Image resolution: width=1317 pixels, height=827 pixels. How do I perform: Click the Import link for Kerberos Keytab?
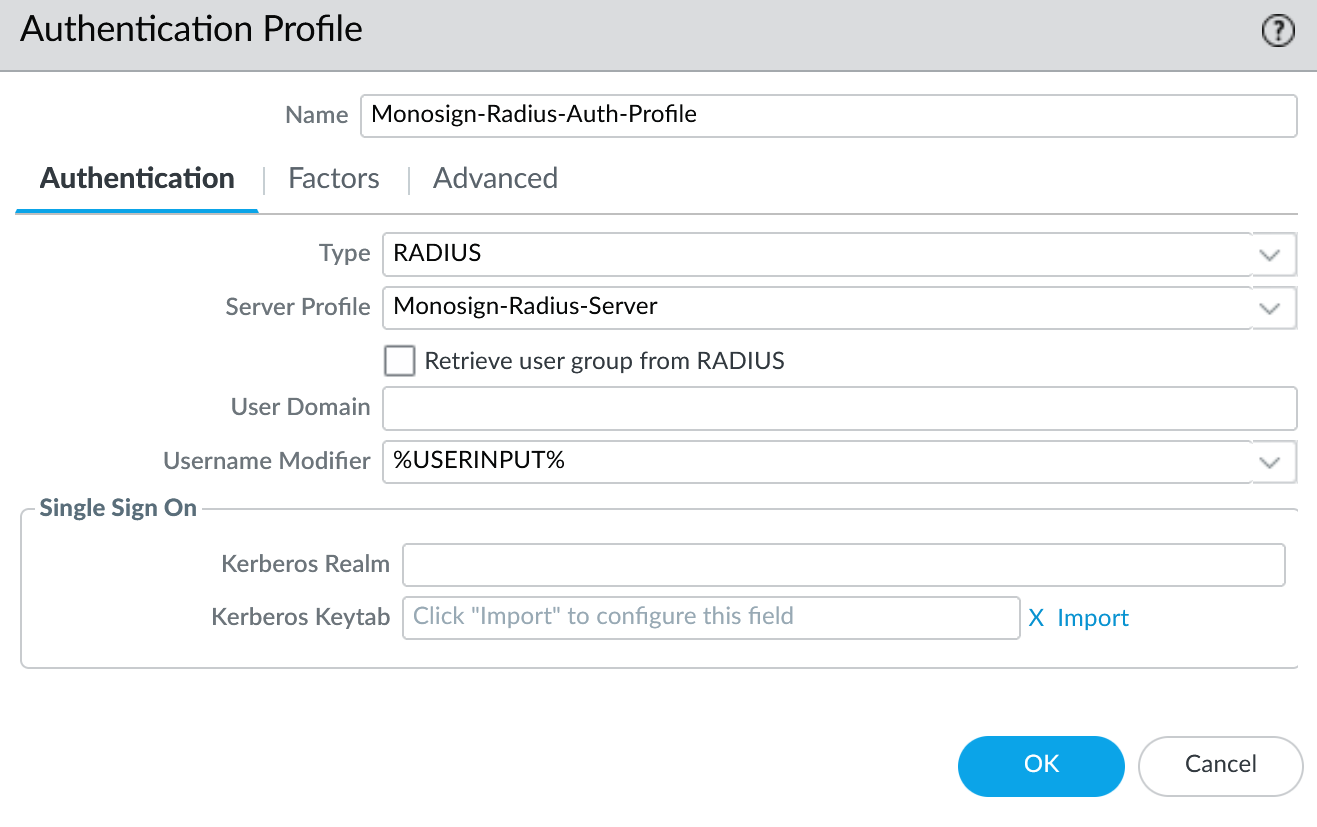[1092, 618]
